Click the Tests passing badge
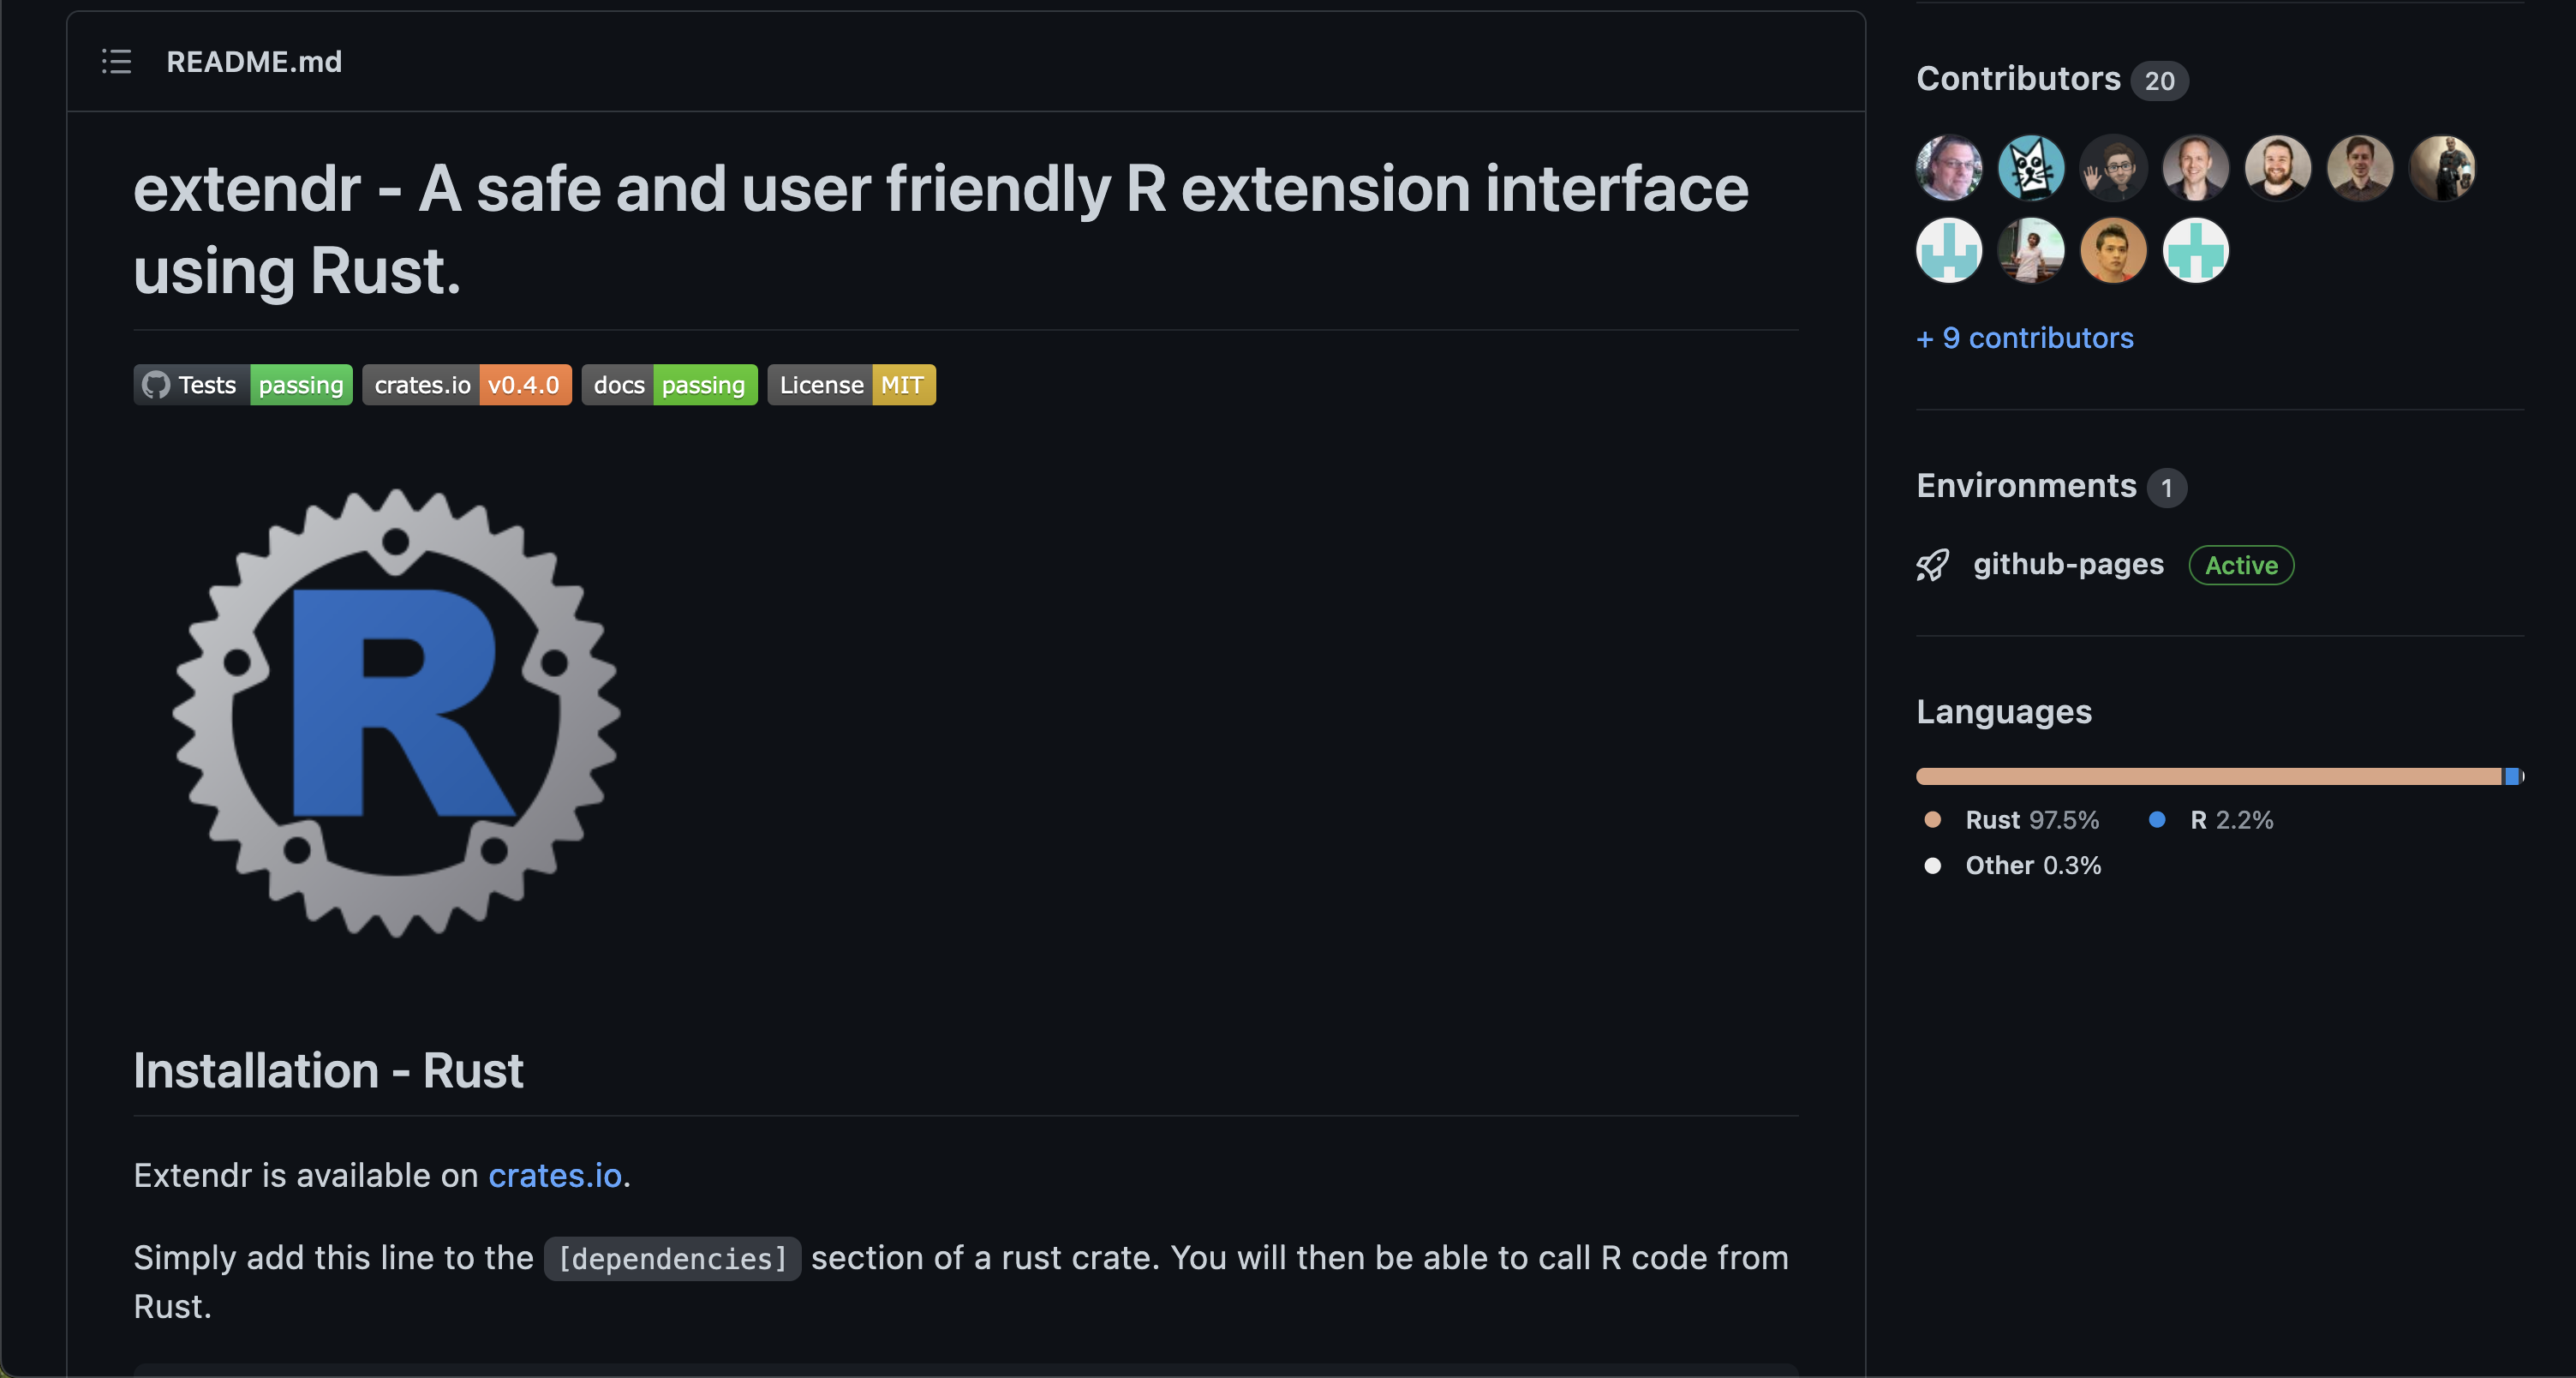The width and height of the screenshot is (2576, 1378). pos(243,385)
